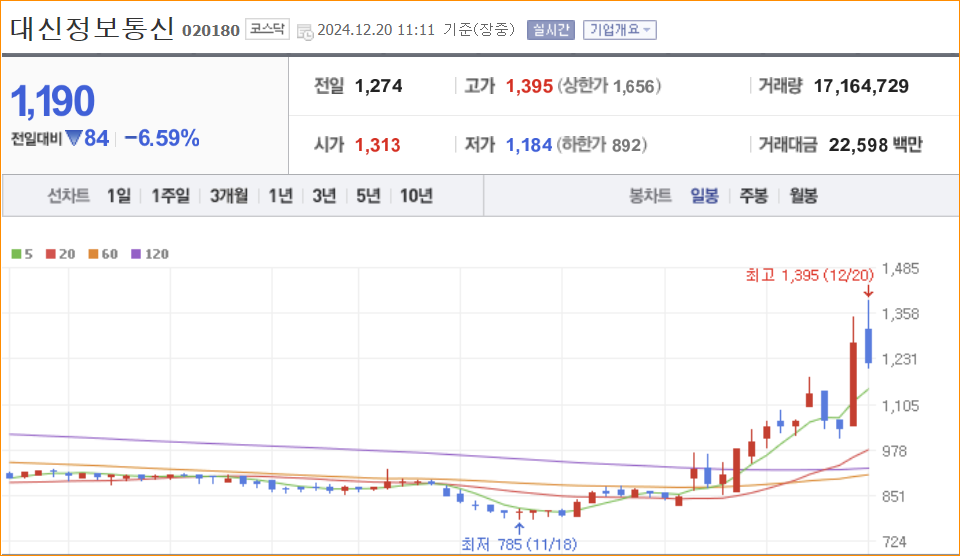Click the 하한가 892 text
The image size is (960, 556).
(602, 145)
